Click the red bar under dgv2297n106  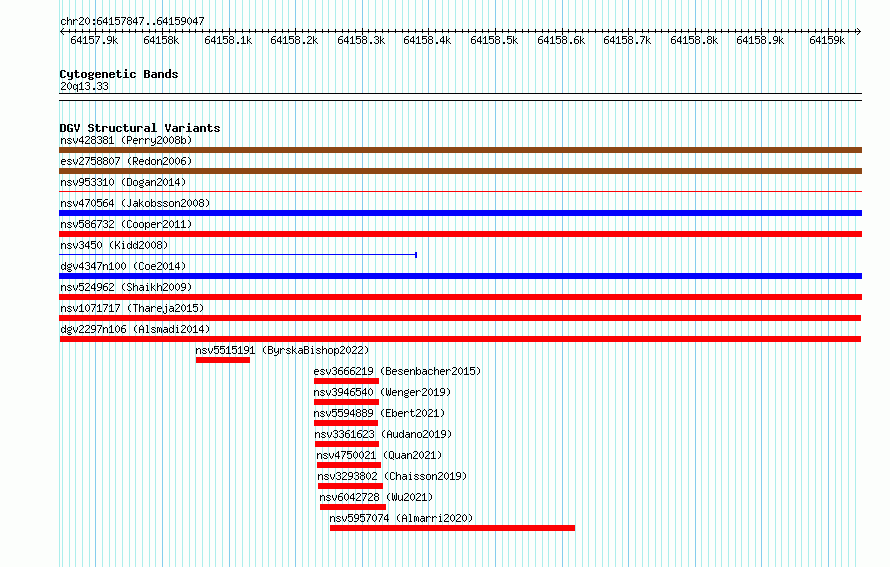[460, 339]
